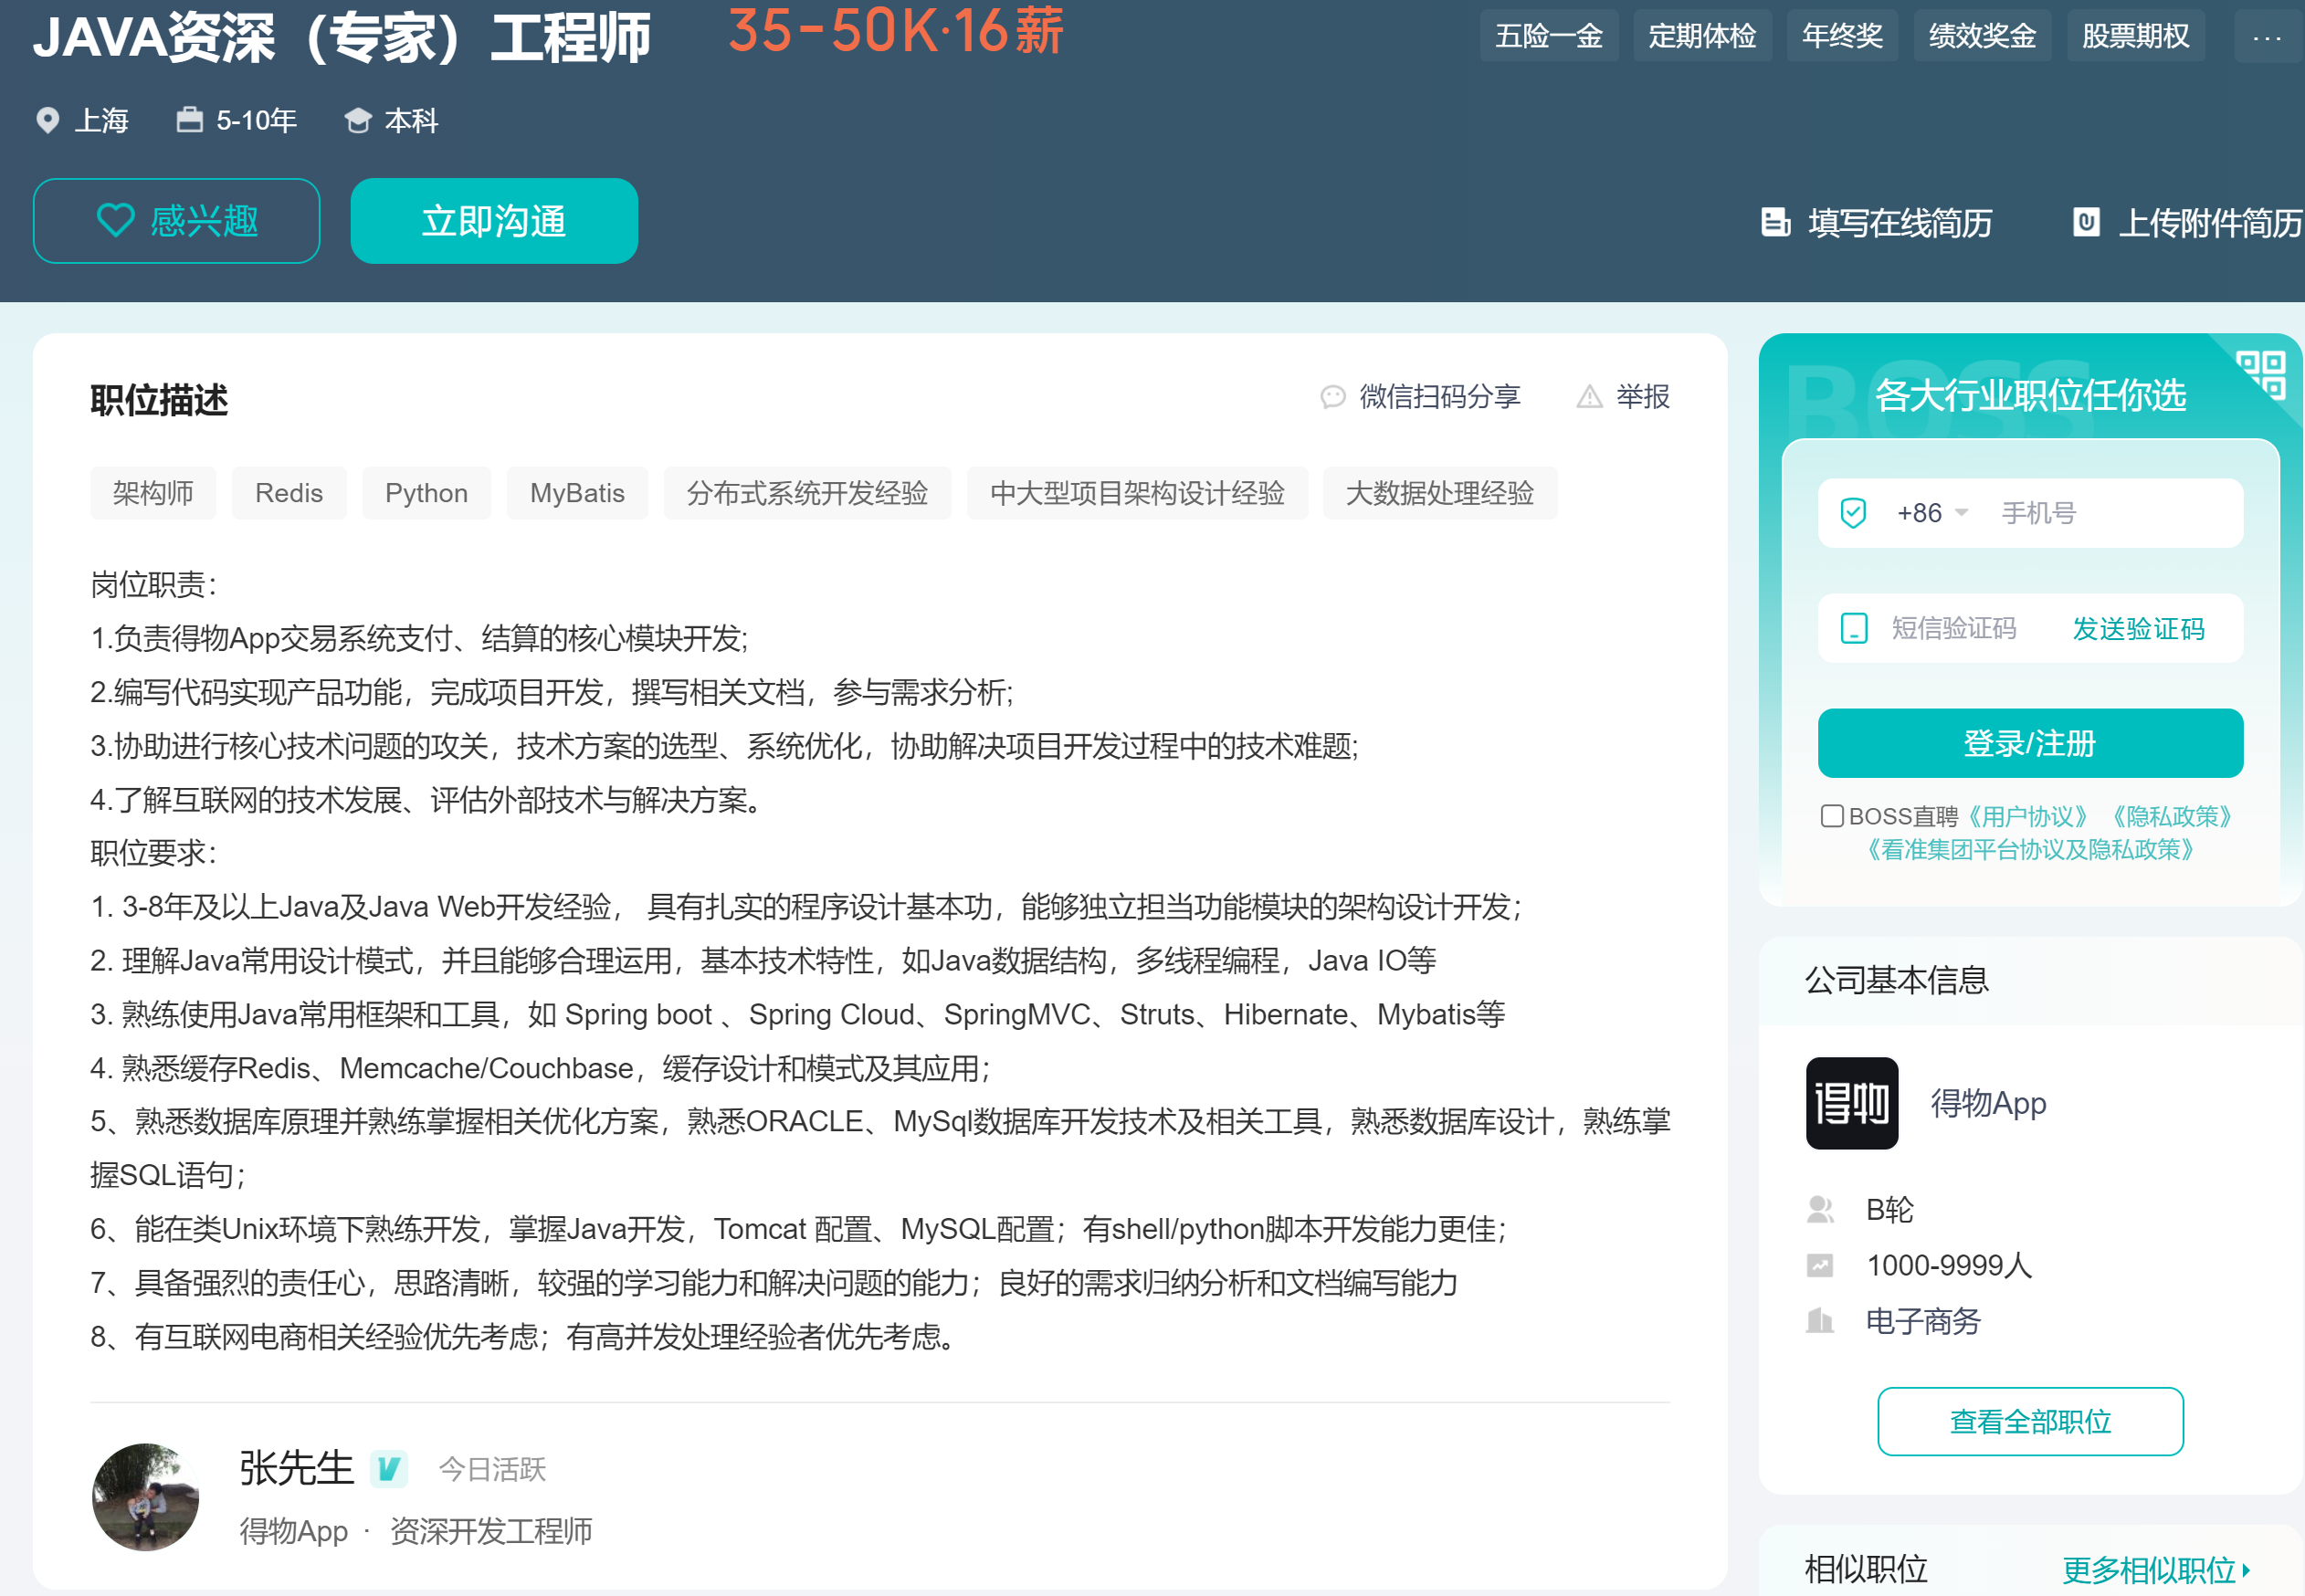Click the 中大型项目架构设计经验 tag
Screen dimensions: 2305x1596
[1137, 493]
